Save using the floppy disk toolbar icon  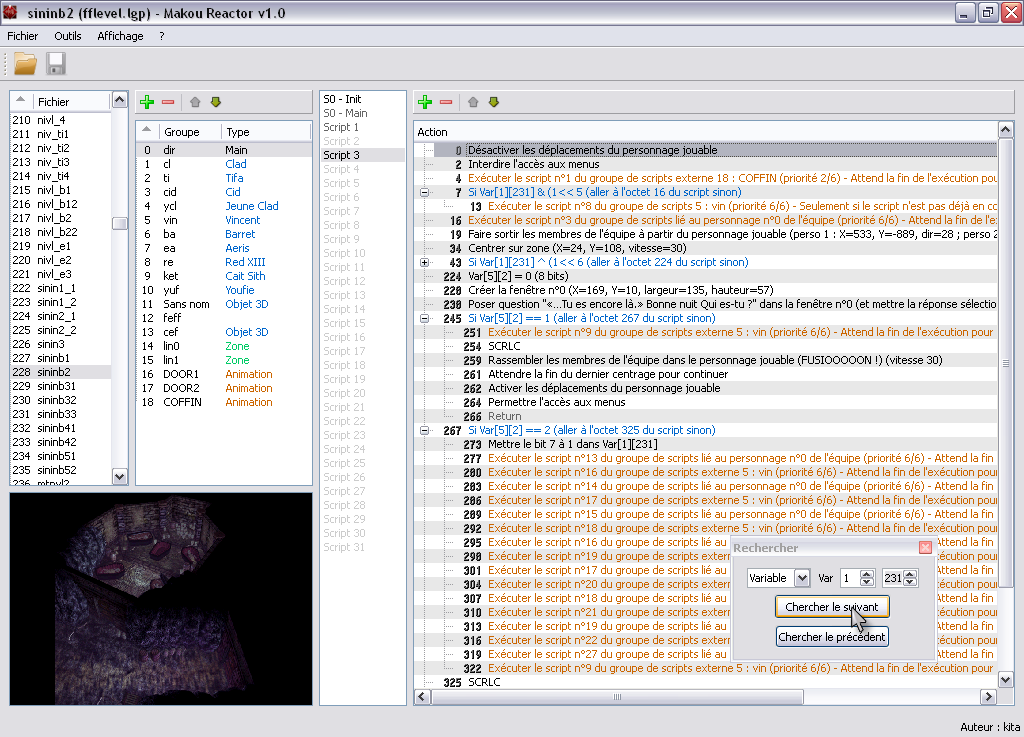(x=56, y=64)
